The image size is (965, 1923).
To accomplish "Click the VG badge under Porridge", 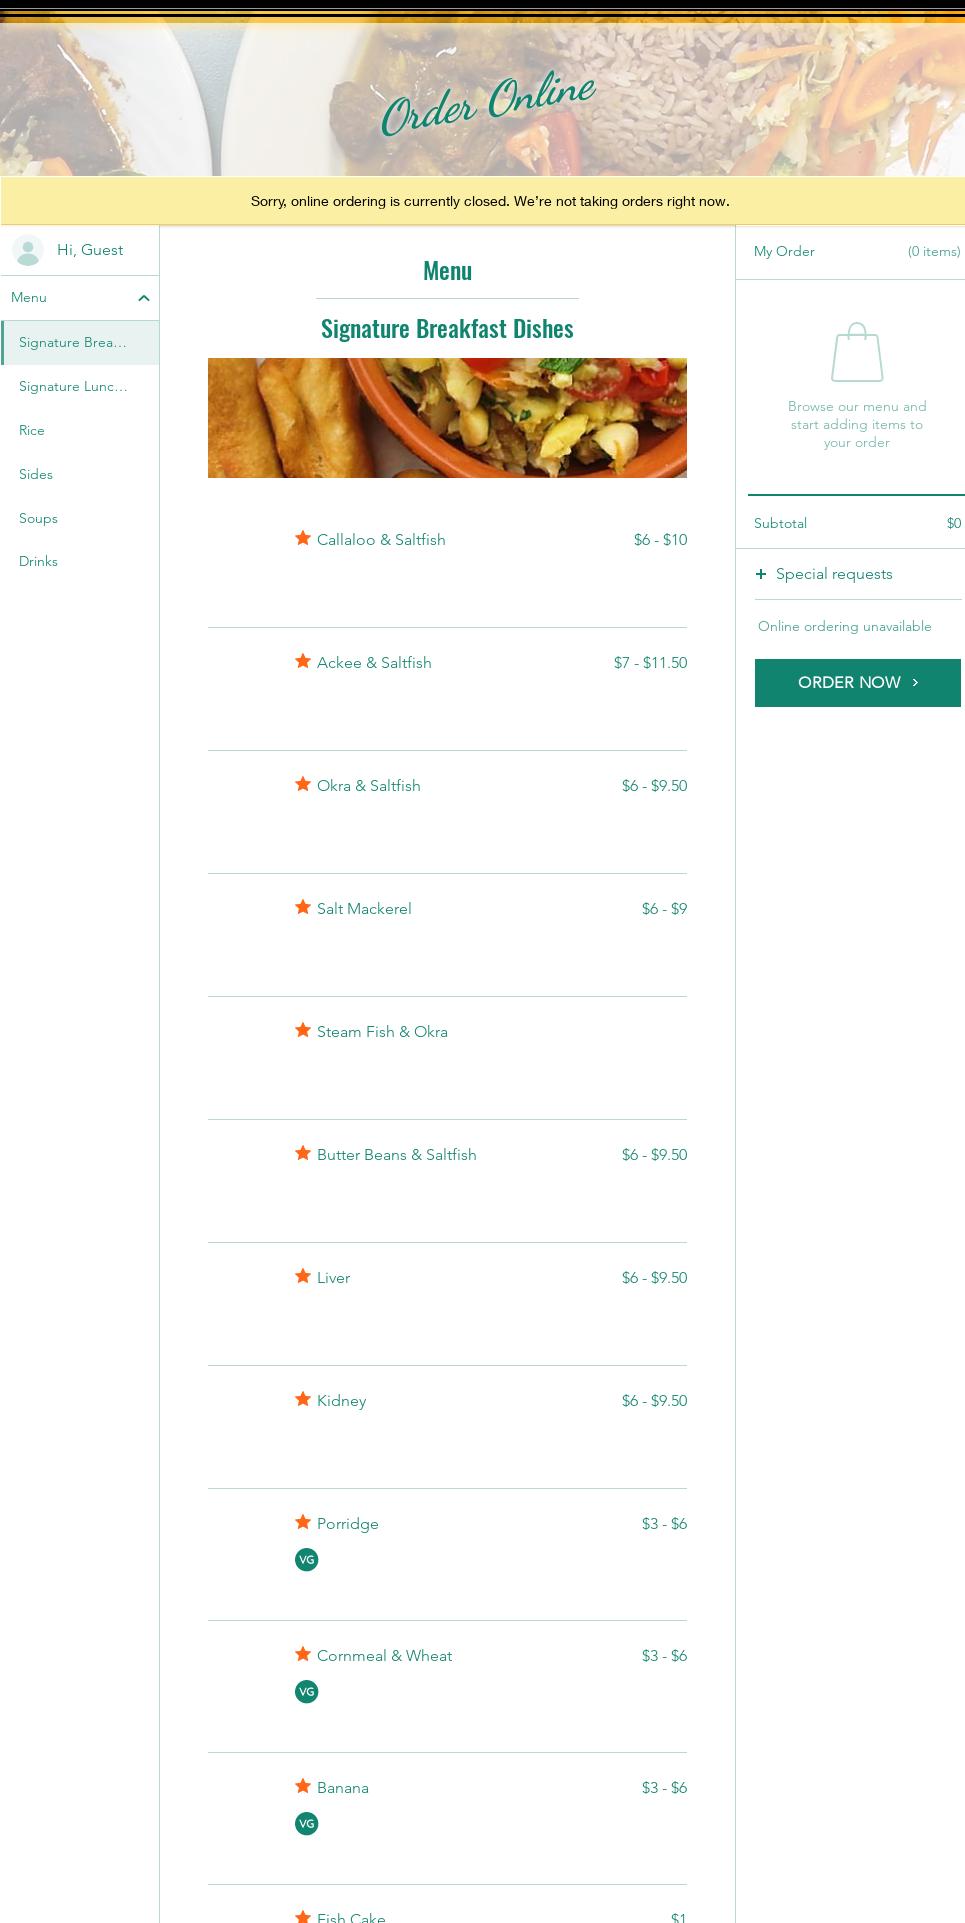I will [x=306, y=1560].
